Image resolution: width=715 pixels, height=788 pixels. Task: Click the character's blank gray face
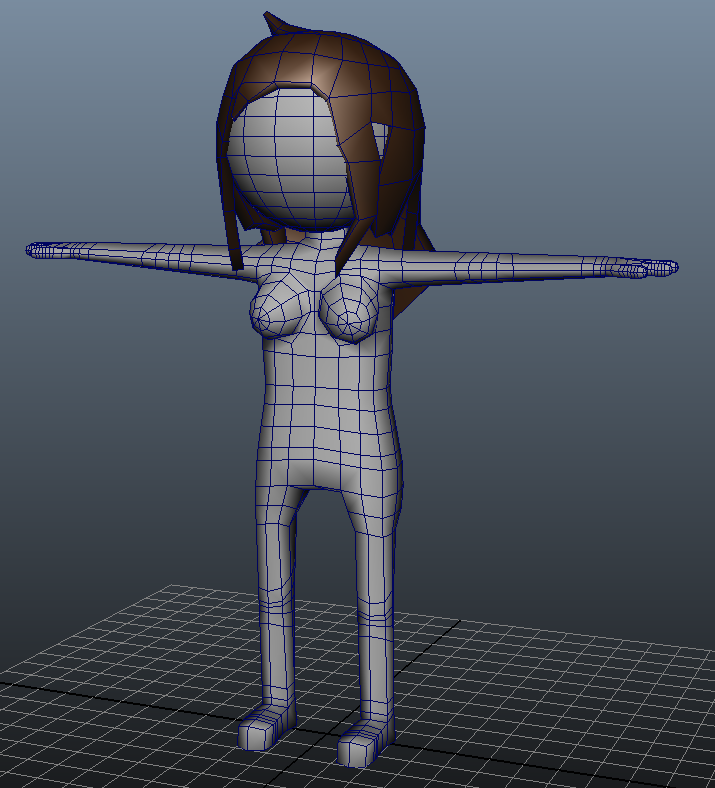pos(289,158)
